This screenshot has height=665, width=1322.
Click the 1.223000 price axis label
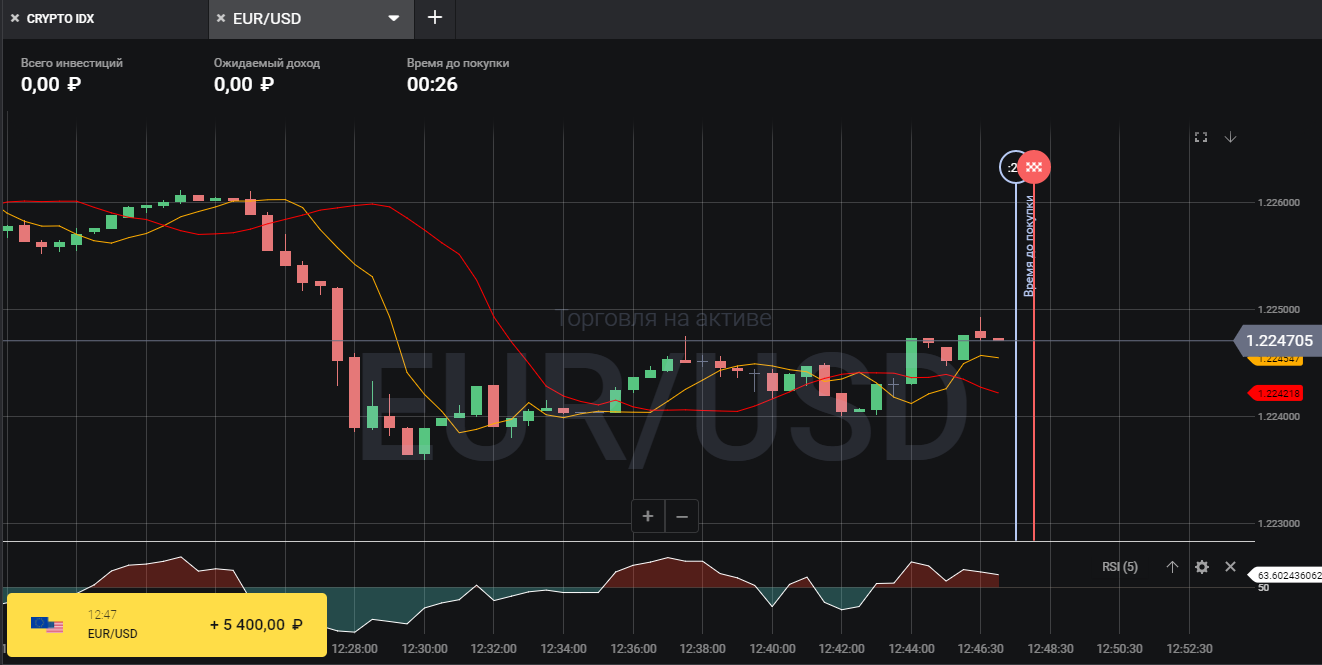click(x=1279, y=523)
